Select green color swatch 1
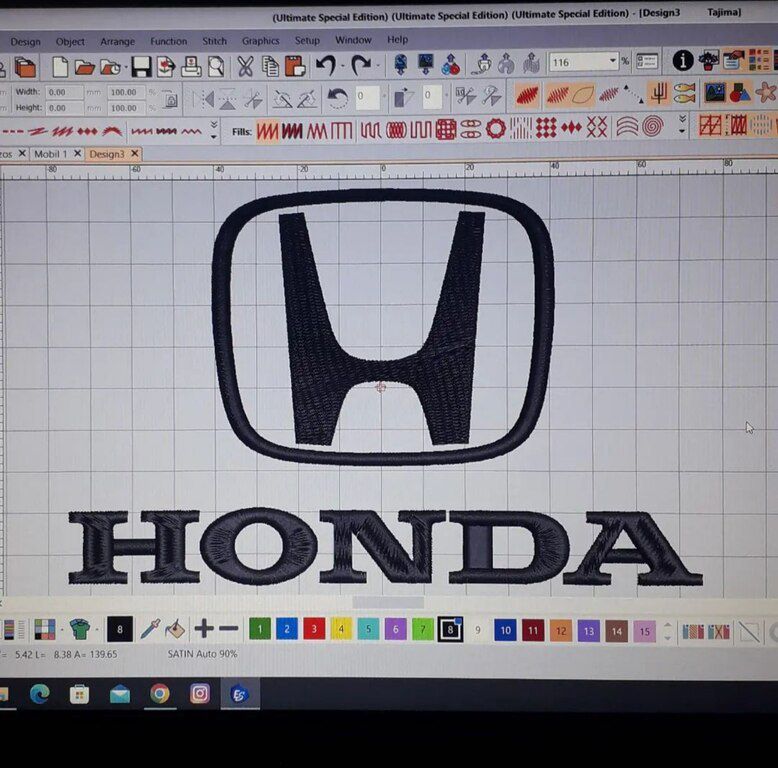 tap(259, 629)
